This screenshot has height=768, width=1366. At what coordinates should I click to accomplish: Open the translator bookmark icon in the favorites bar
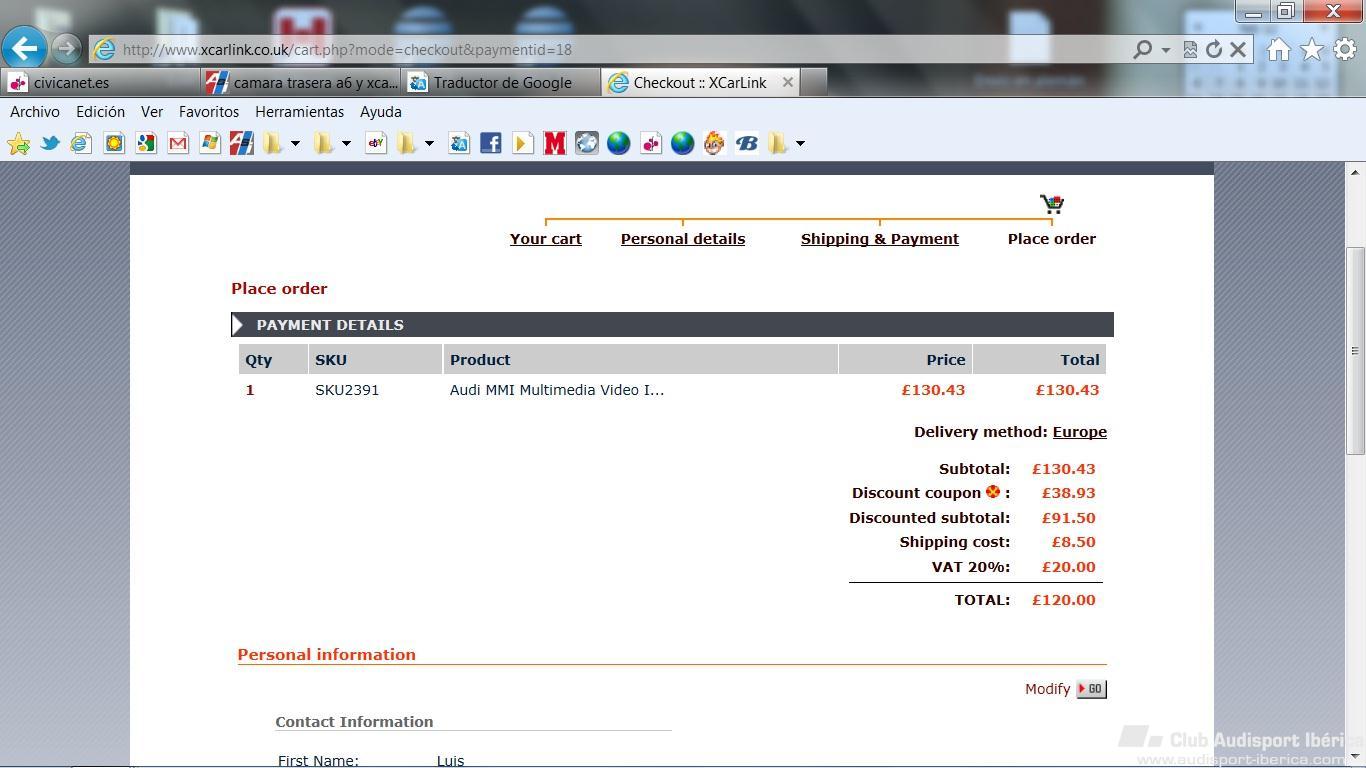pyautogui.click(x=459, y=143)
